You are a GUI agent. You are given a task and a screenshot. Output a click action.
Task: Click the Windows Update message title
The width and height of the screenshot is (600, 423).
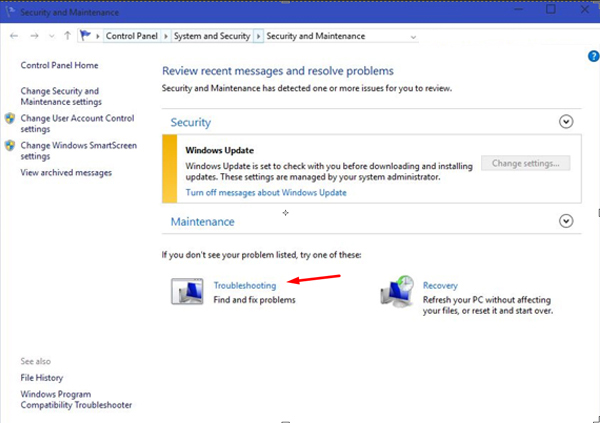(220, 150)
